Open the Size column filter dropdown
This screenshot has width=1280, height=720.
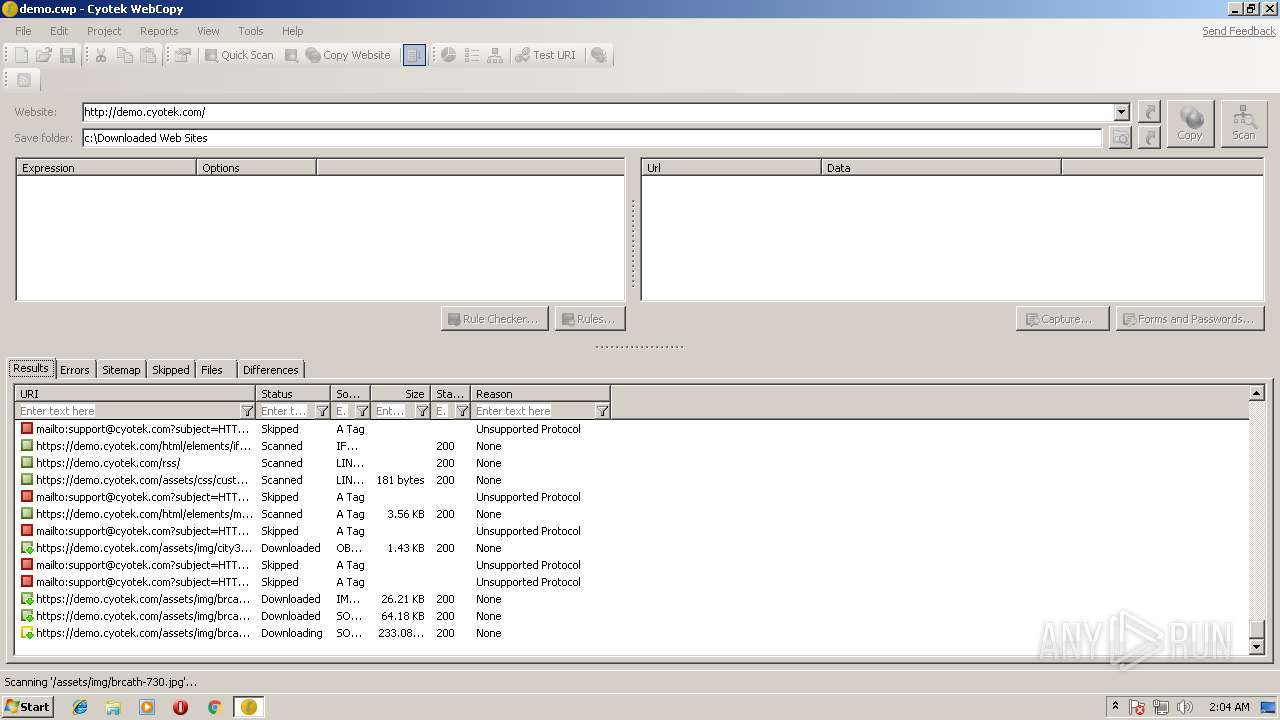click(422, 411)
